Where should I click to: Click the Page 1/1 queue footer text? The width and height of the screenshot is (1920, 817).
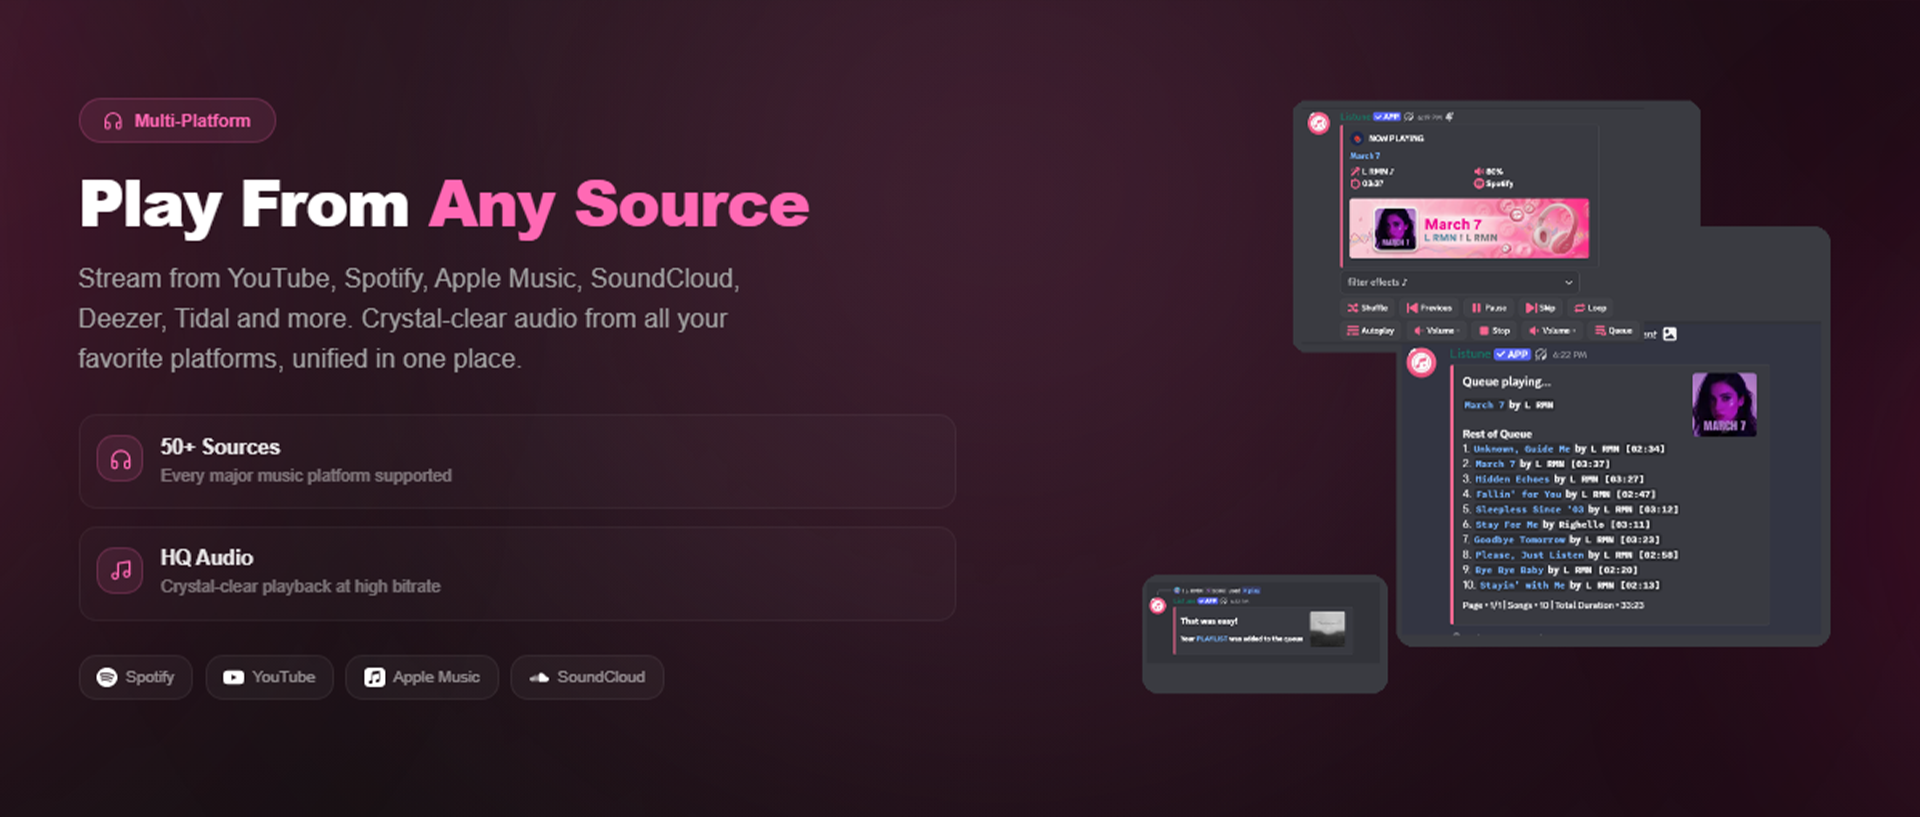pyautogui.click(x=1553, y=605)
